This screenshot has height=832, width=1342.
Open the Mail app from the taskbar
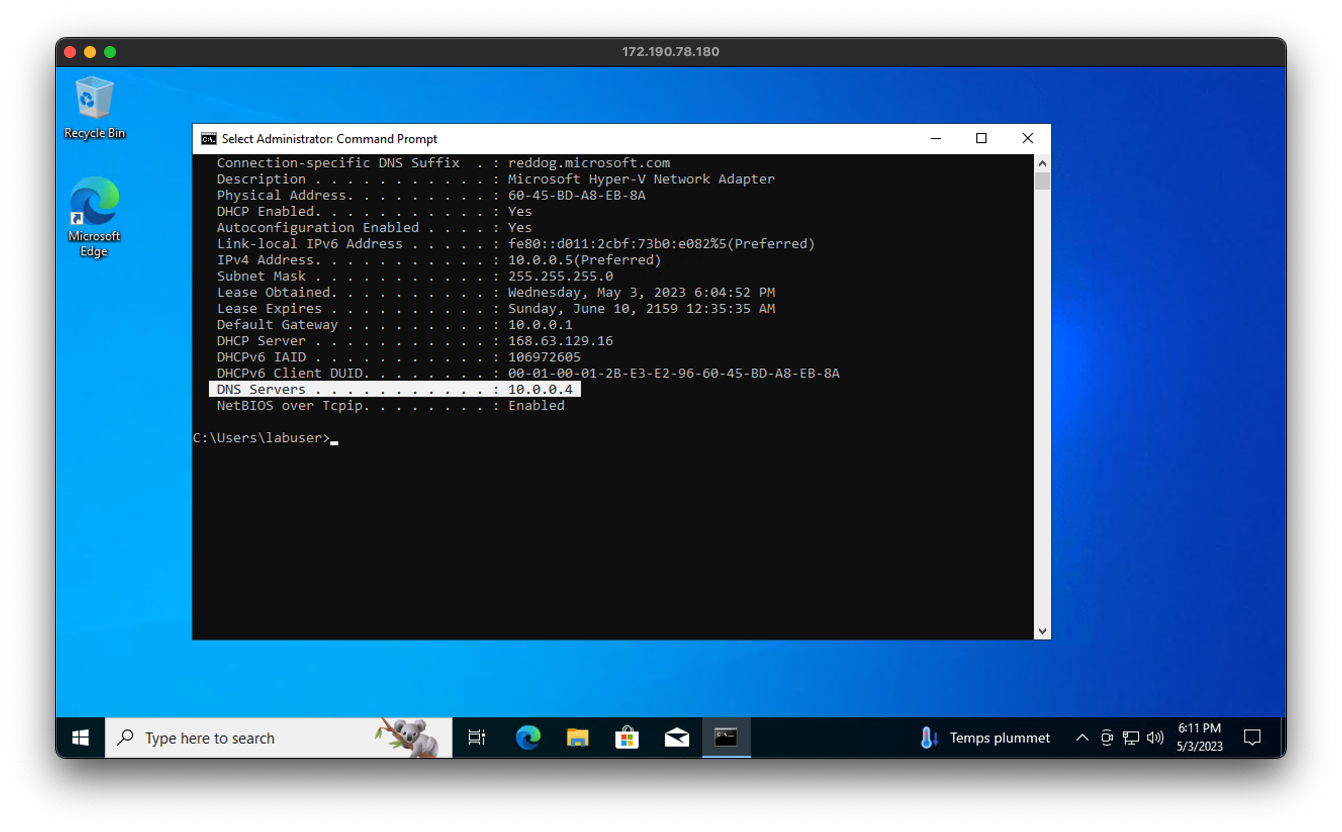677,737
